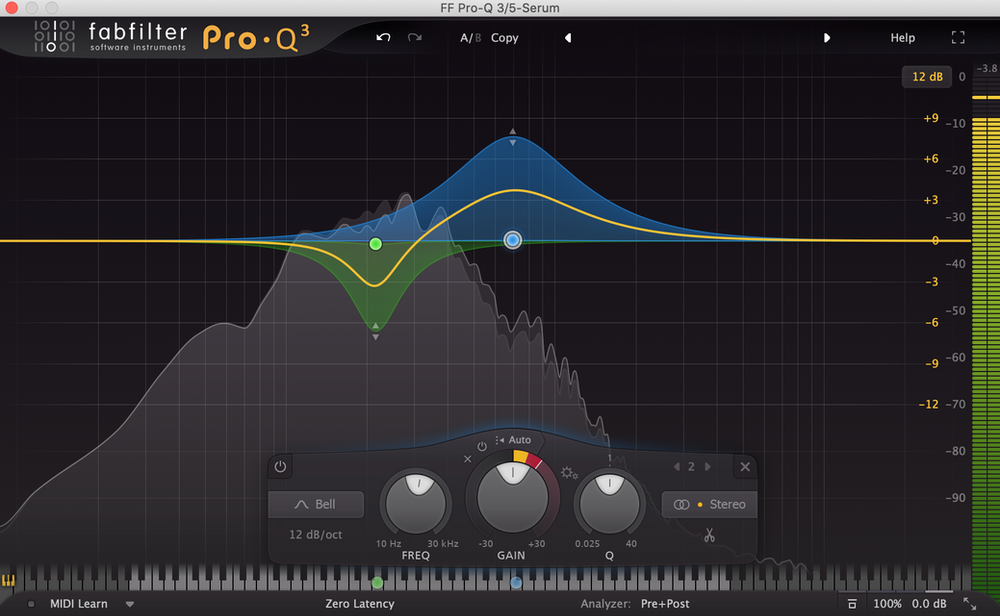Viewport: 1000px width, 616px height.
Task: Enter full screen via the expand icon
Action: (957, 37)
